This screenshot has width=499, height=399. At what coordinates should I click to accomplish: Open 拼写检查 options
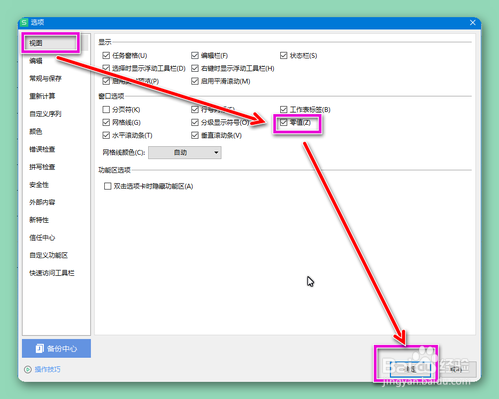click(42, 167)
